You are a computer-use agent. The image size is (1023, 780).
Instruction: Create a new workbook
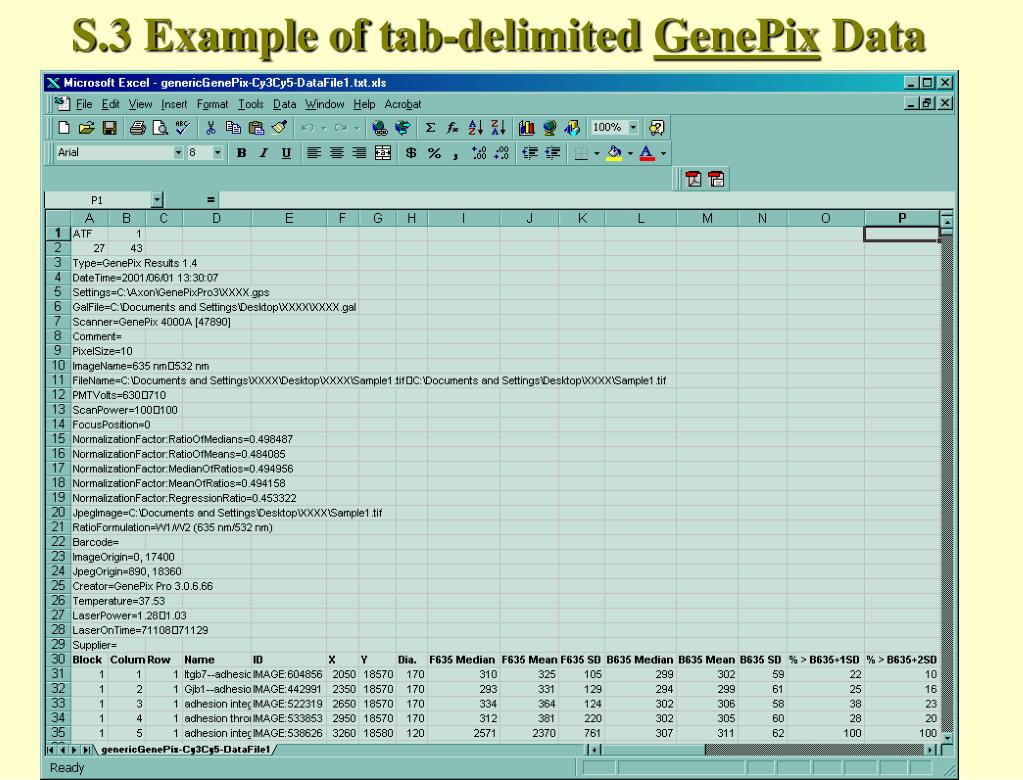pyautogui.click(x=64, y=128)
